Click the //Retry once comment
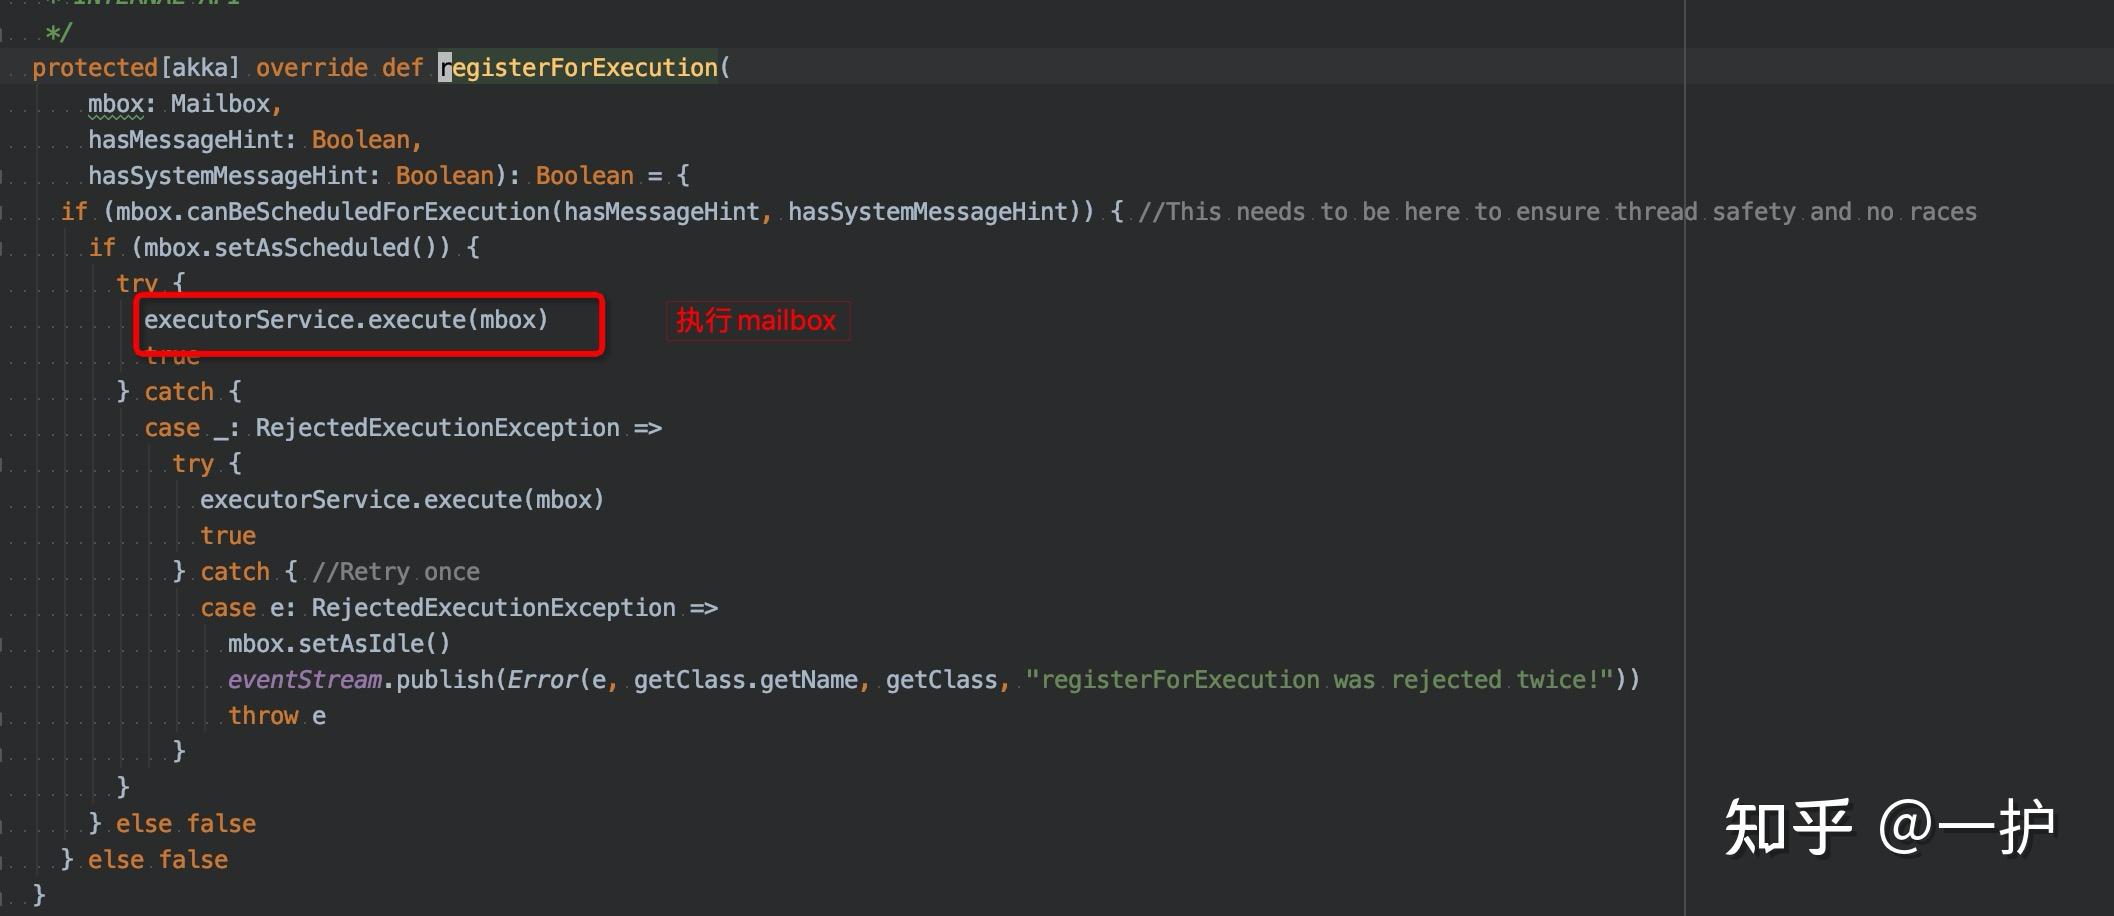This screenshot has width=2114, height=916. tap(396, 572)
